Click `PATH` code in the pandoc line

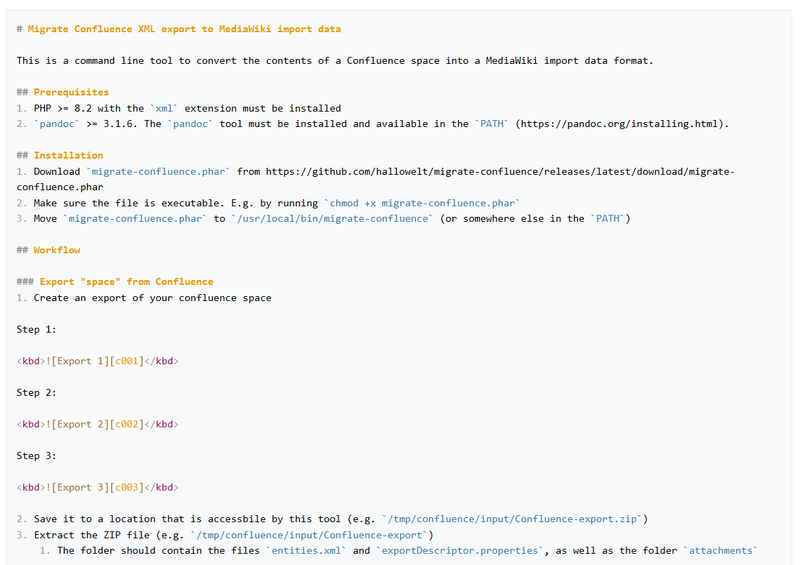pyautogui.click(x=491, y=124)
